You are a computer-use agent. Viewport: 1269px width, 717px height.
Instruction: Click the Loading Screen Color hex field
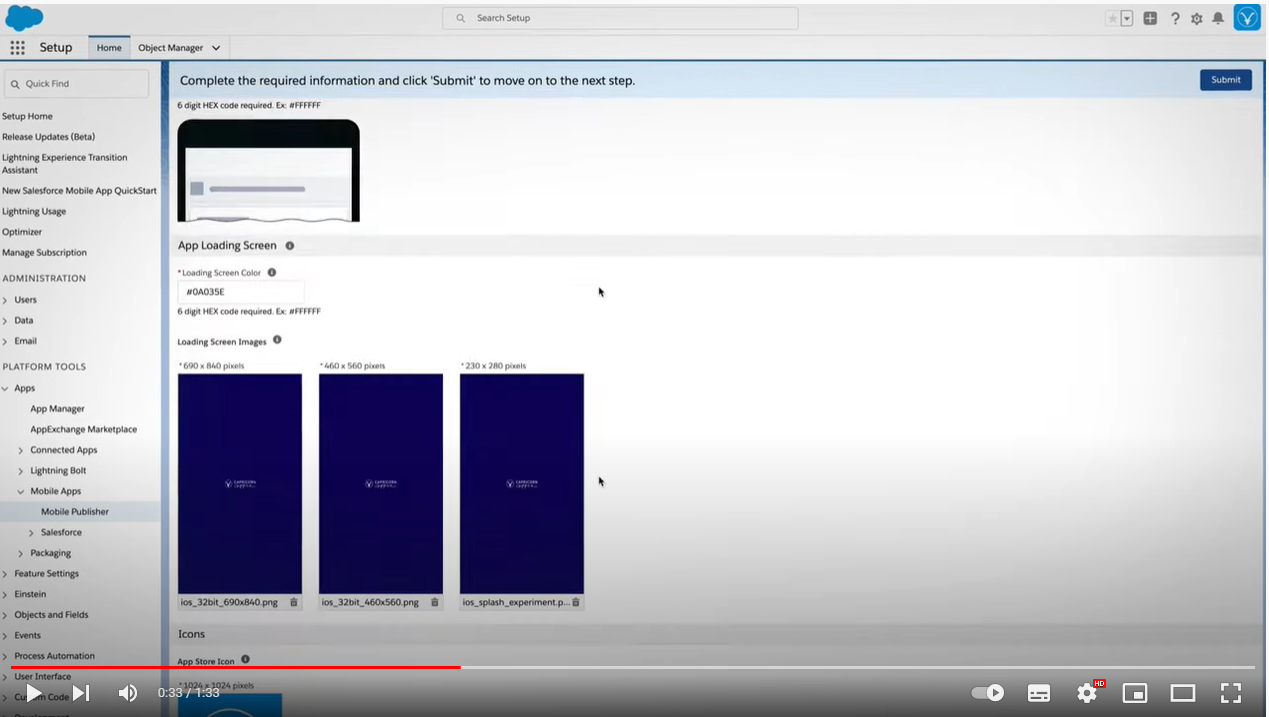coord(241,292)
